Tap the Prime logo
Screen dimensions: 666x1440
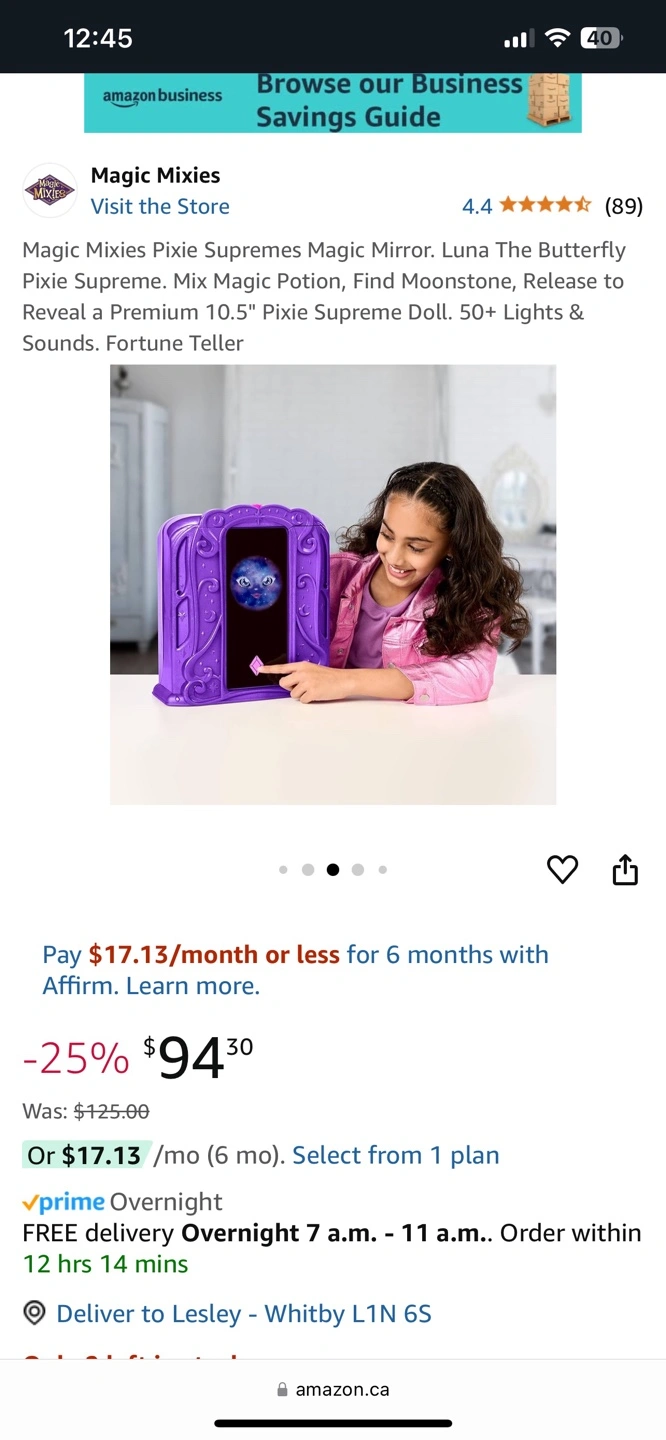63,1202
